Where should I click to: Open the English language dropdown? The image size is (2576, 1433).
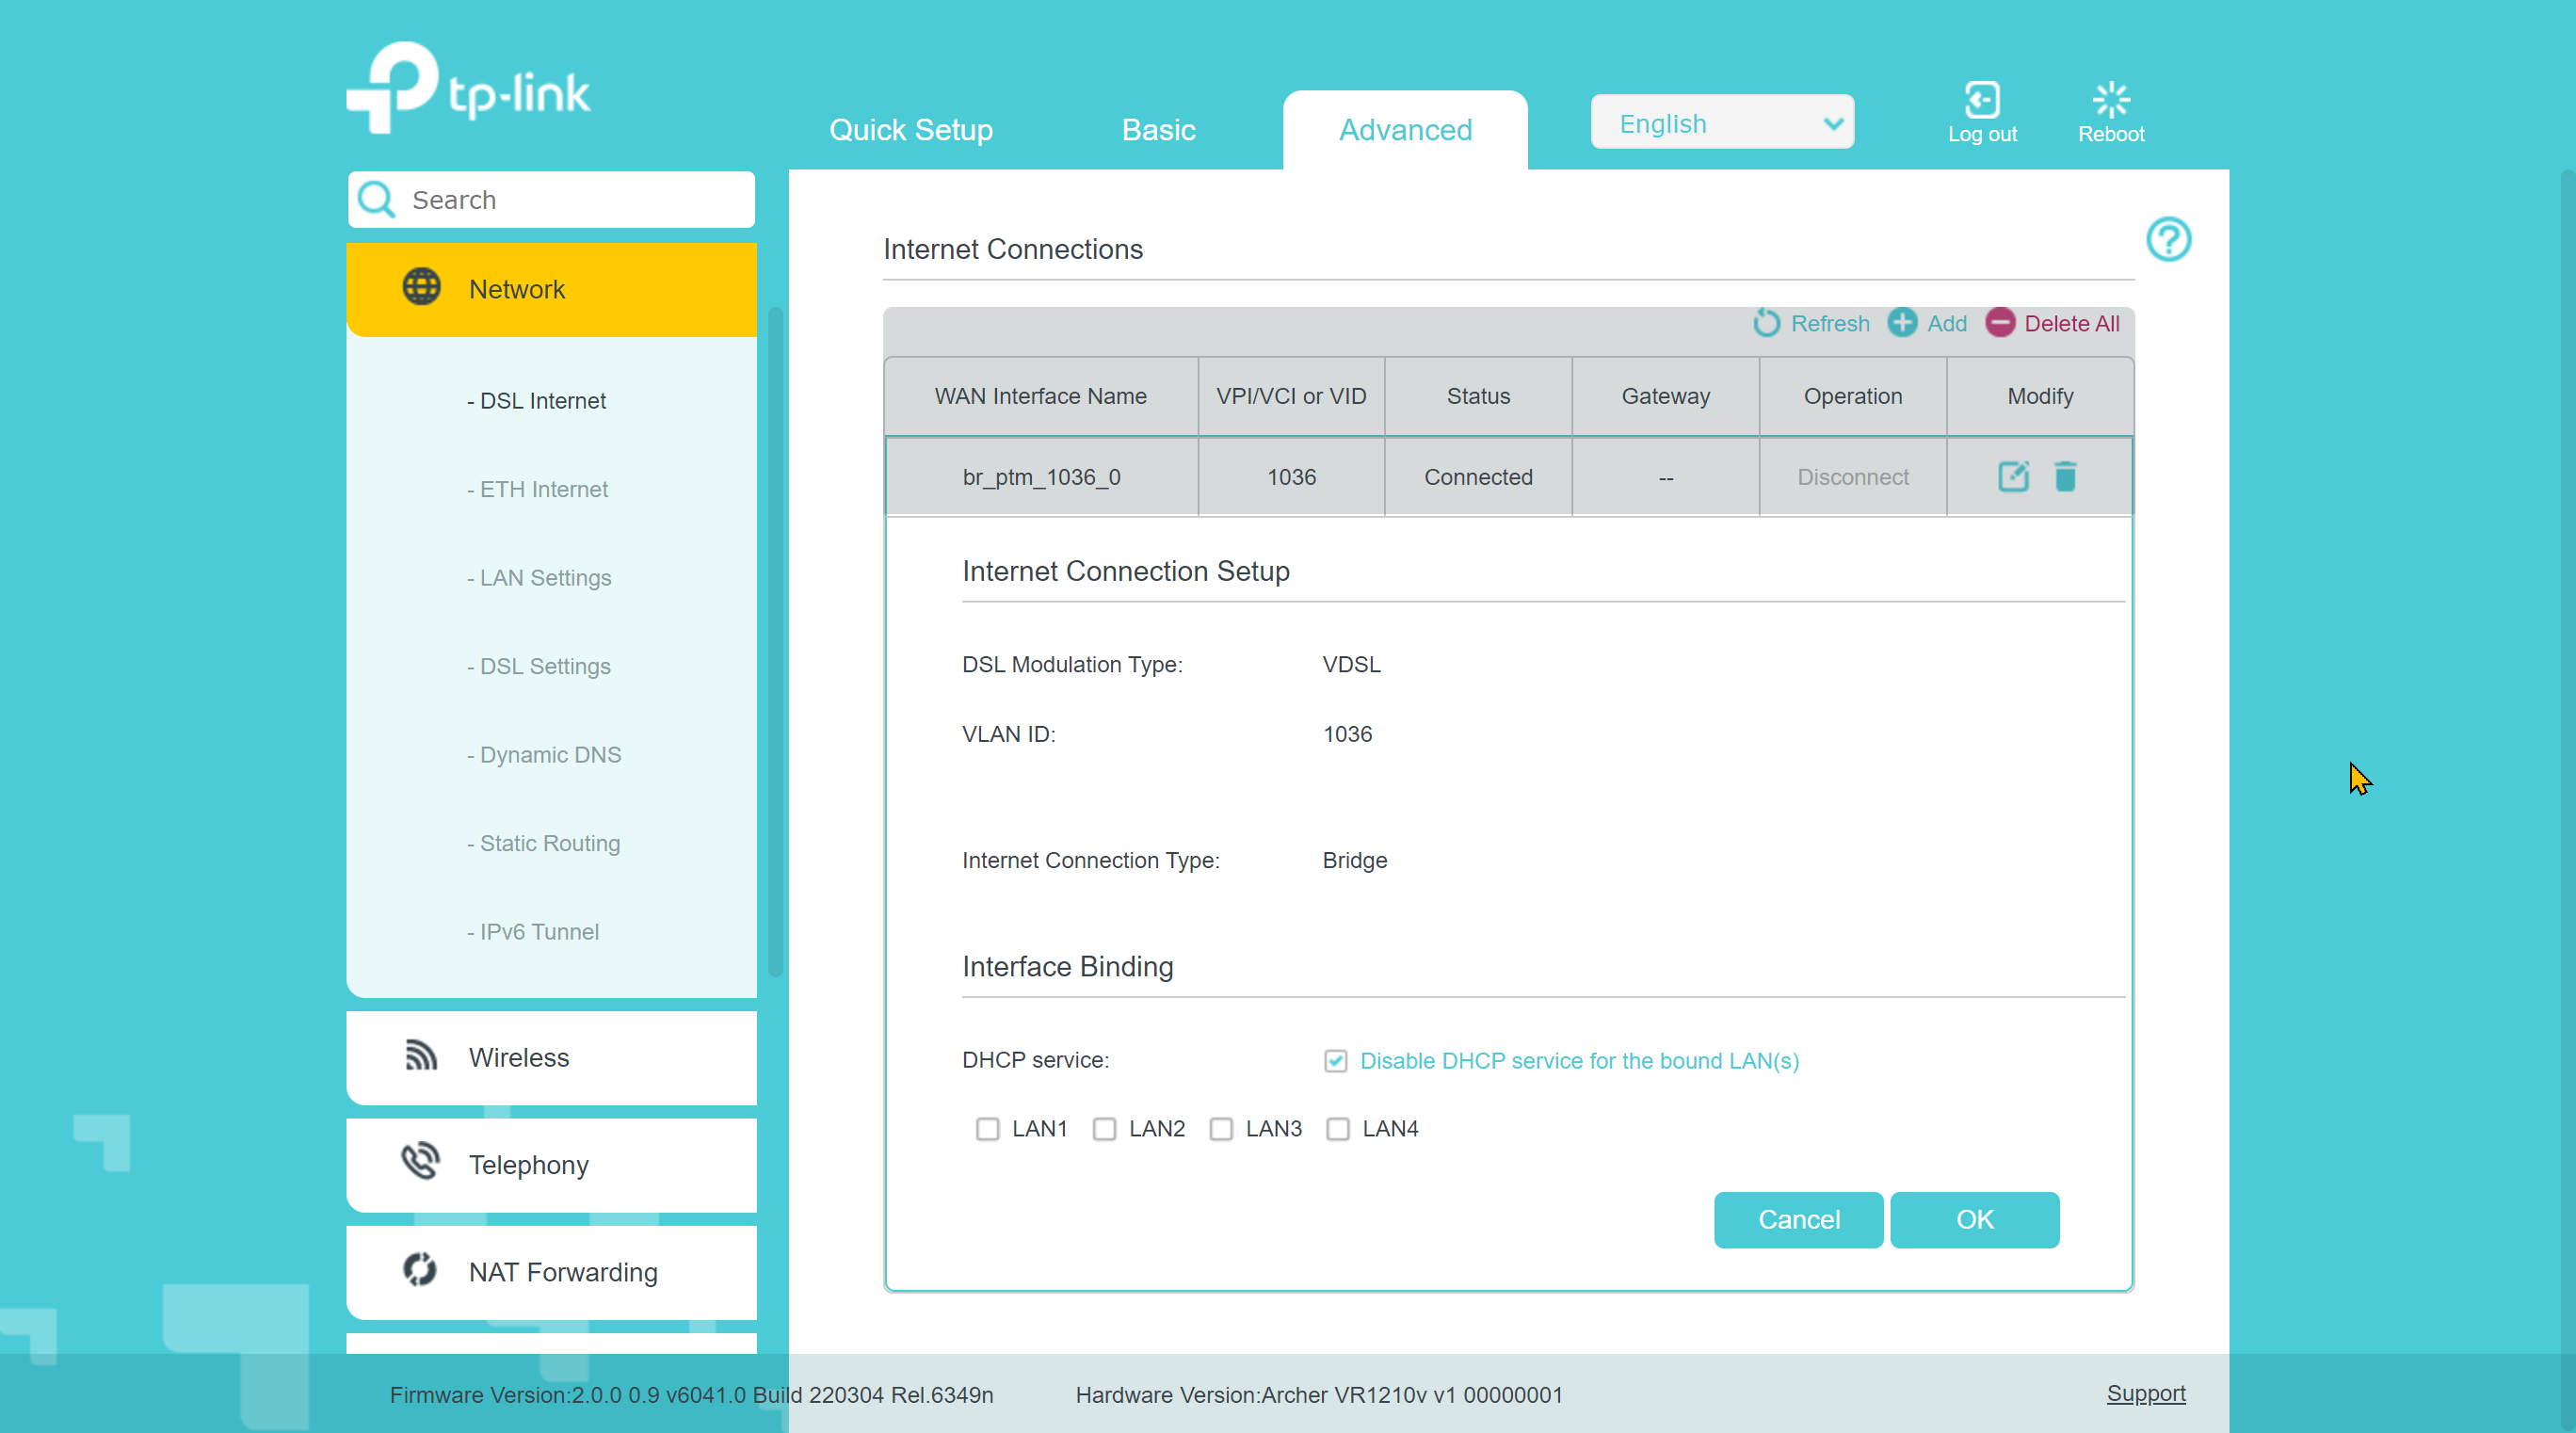(x=1721, y=123)
